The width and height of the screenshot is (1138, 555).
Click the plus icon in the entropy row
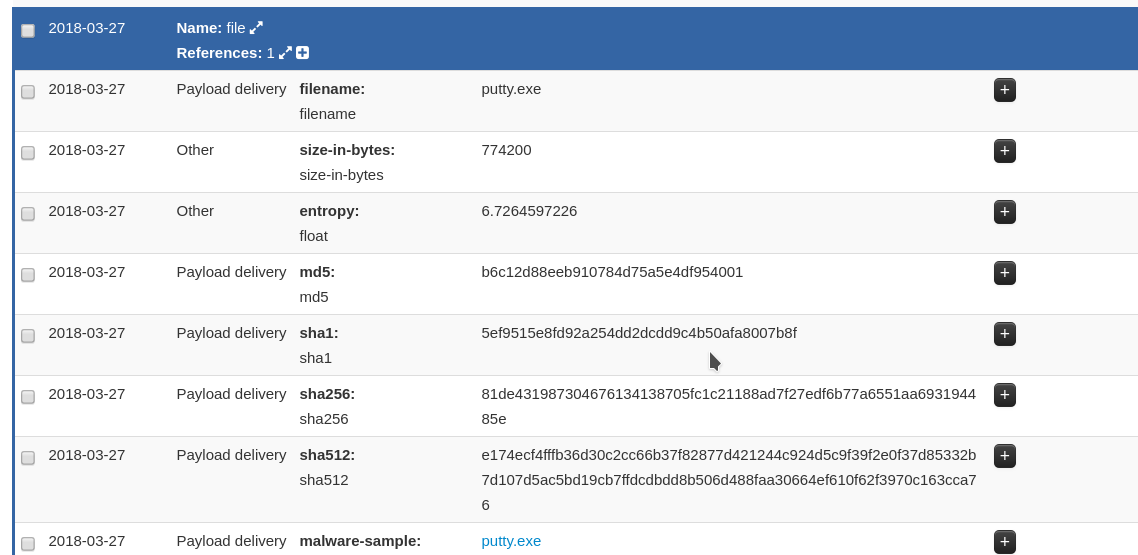[x=1004, y=212]
